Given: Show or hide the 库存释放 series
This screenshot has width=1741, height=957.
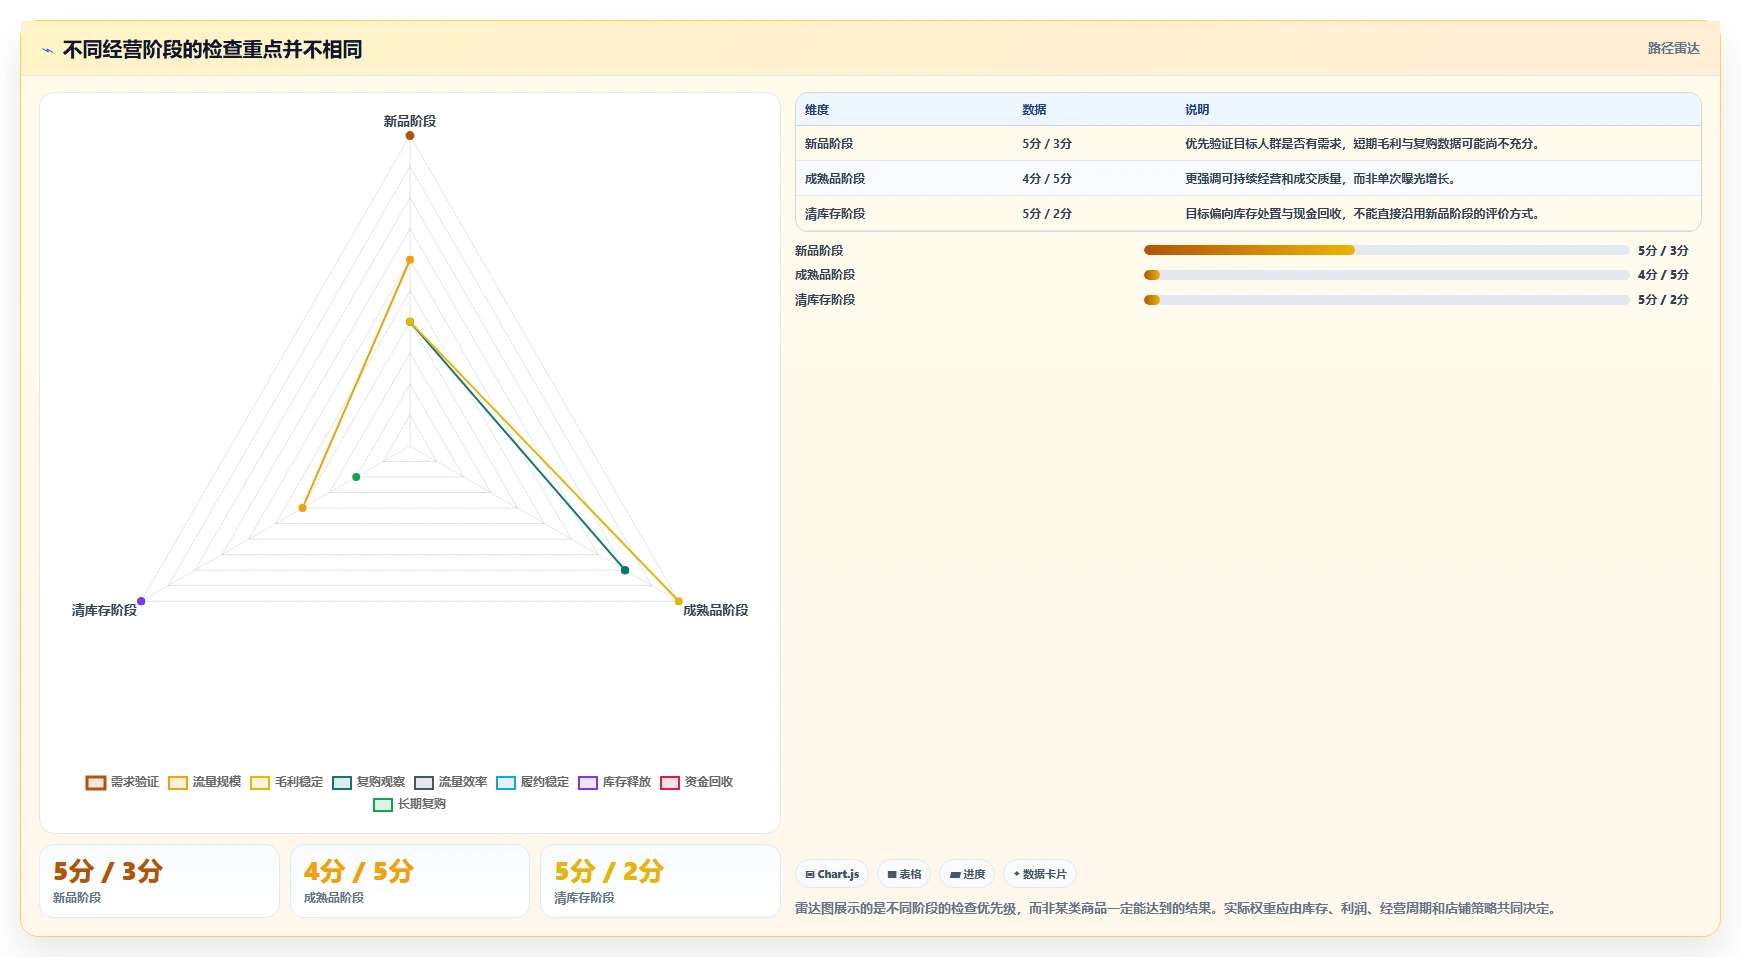Looking at the screenshot, I should pos(614,782).
